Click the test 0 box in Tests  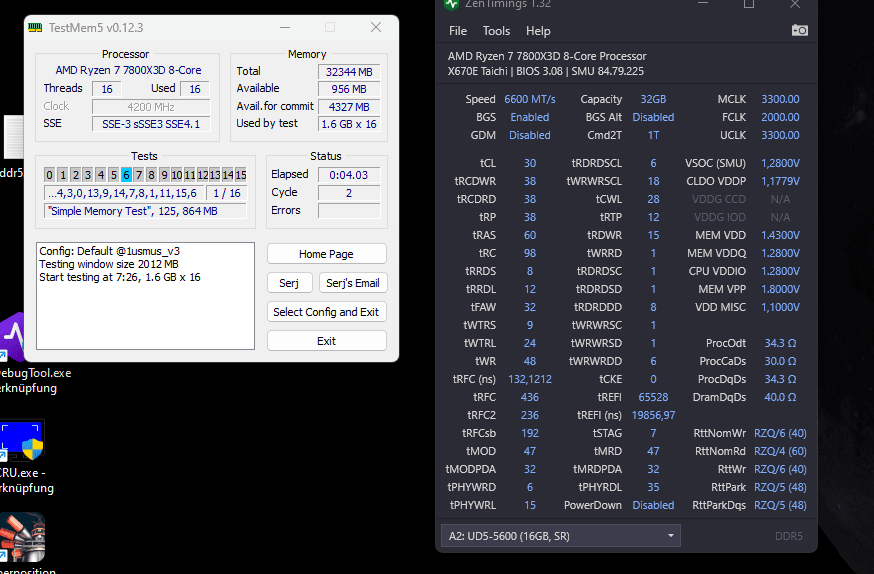49,175
